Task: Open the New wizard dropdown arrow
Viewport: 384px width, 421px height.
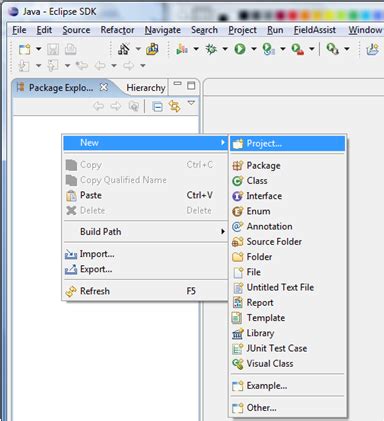Action: [39, 49]
